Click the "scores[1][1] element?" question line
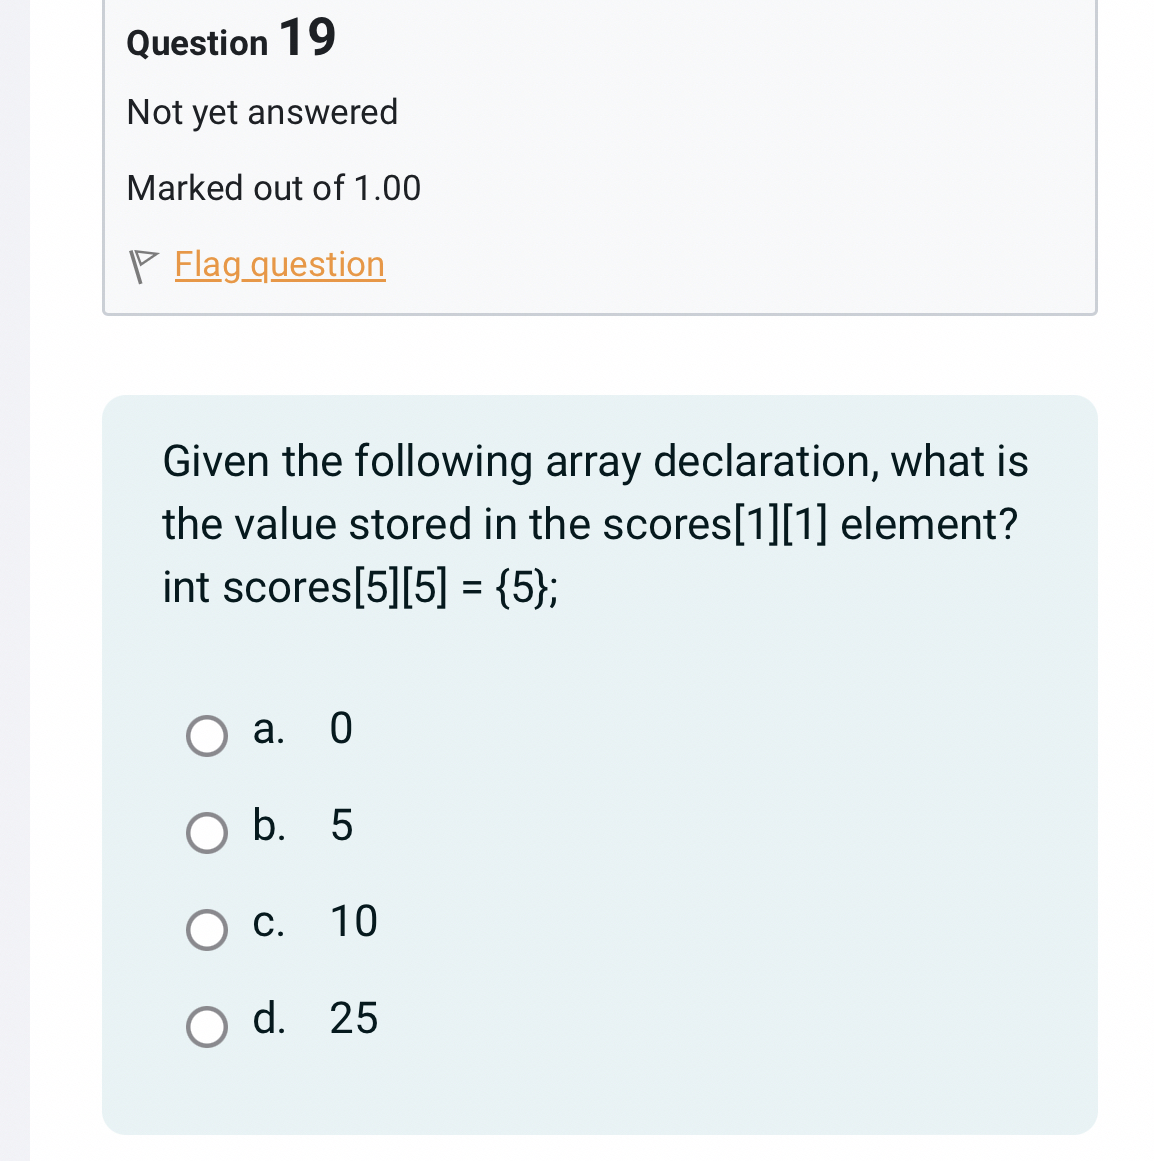Viewport: 1154px width, 1161px height. click(x=590, y=524)
